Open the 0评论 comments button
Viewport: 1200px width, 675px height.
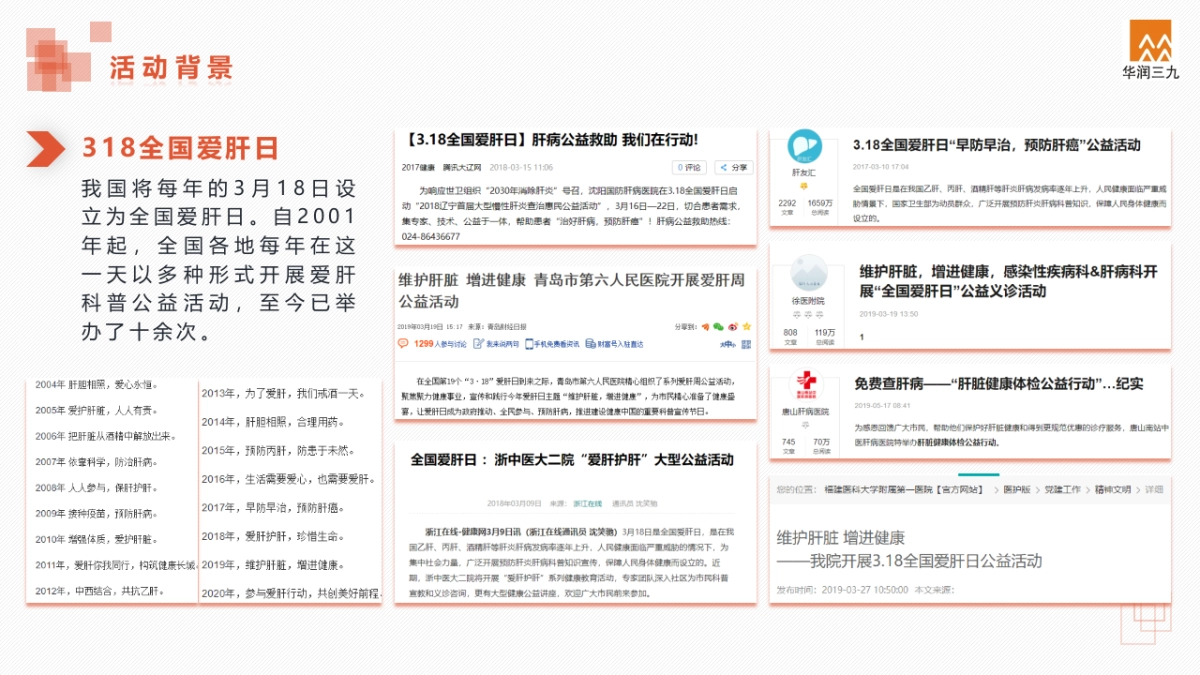point(690,167)
